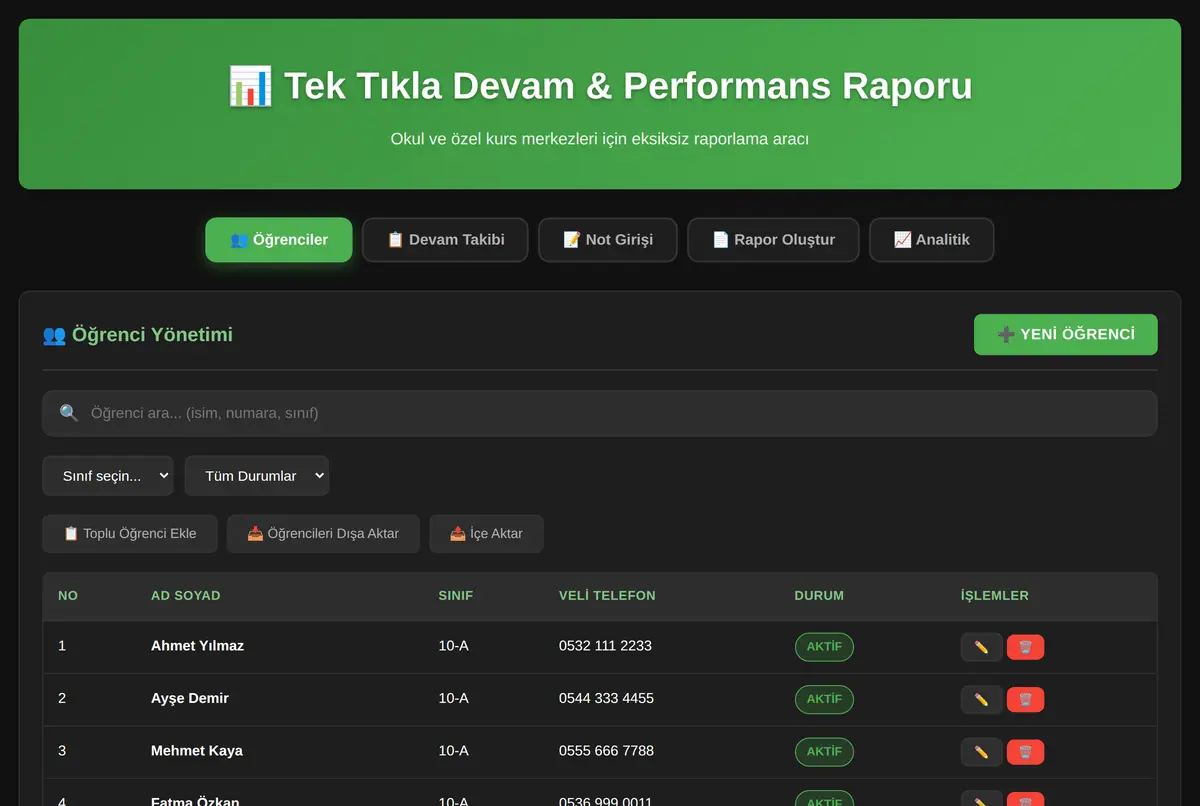Open the Tüm Durumlar status dropdown

click(257, 476)
